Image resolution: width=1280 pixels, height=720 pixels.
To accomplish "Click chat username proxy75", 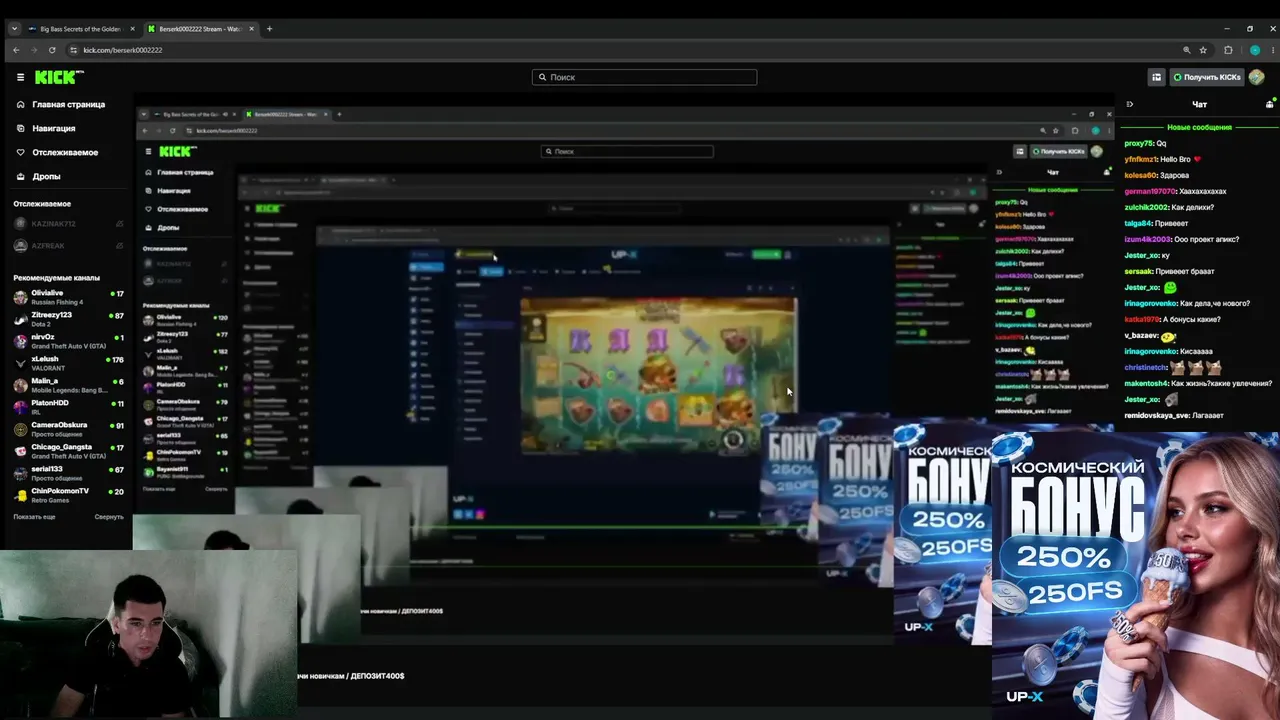I will [x=1139, y=143].
